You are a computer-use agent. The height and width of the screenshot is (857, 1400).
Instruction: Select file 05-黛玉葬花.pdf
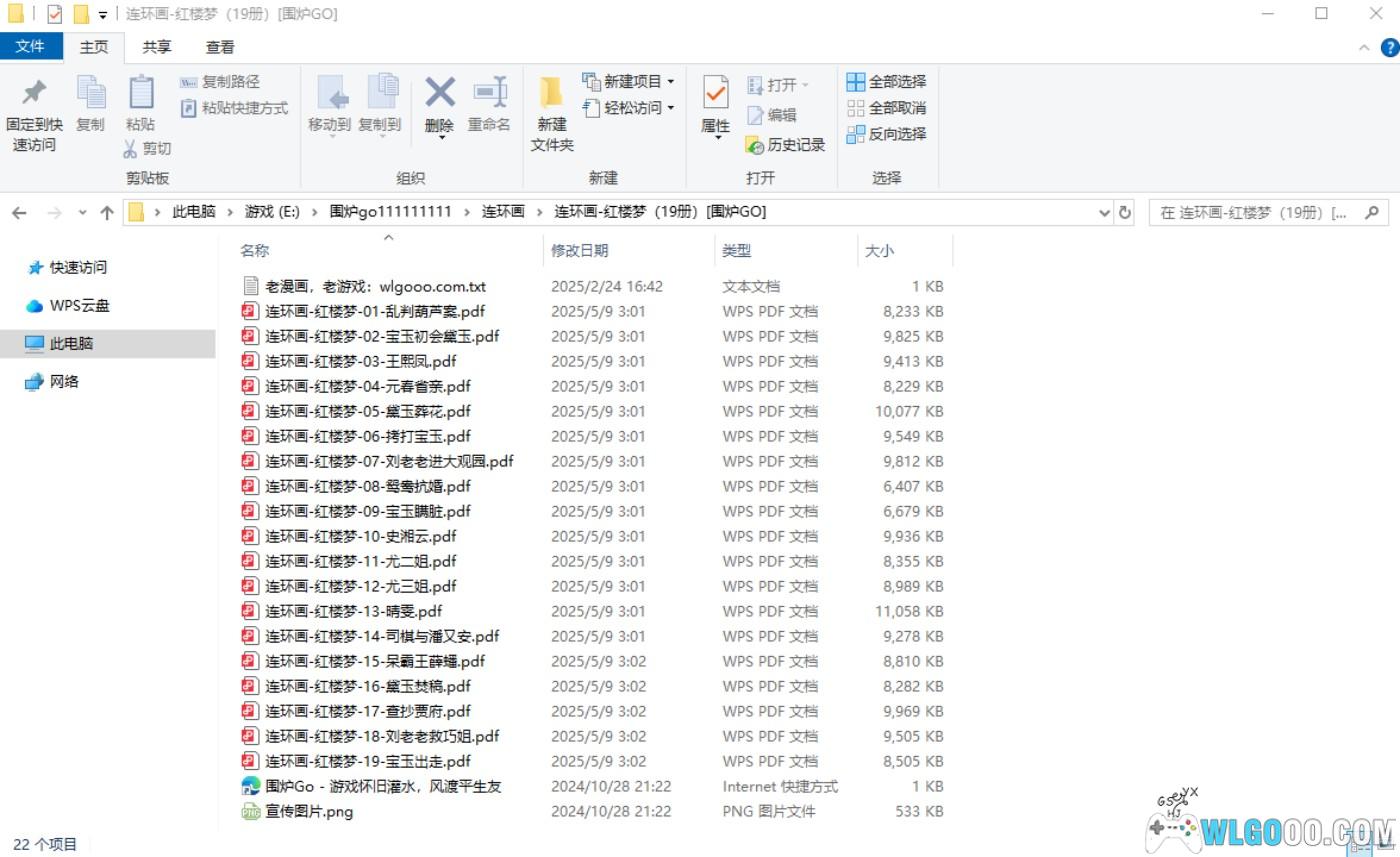(x=367, y=411)
